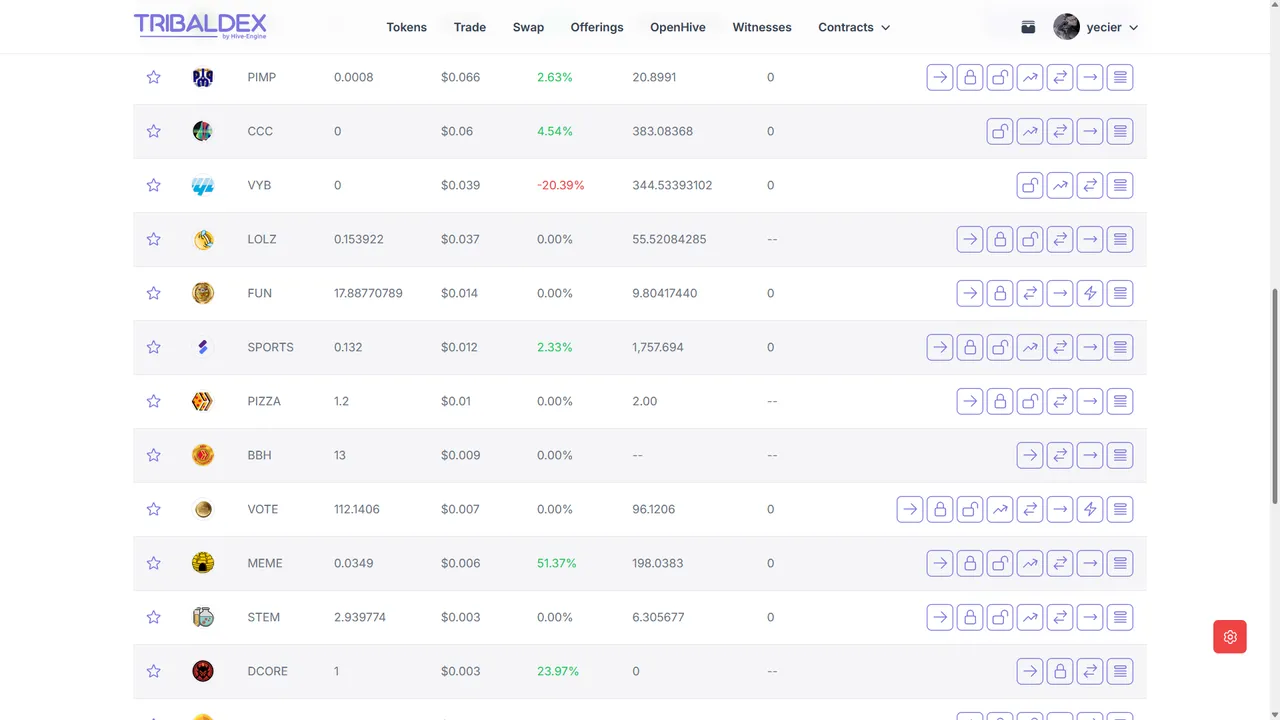Click the $0.066 PIMP price

point(460,77)
